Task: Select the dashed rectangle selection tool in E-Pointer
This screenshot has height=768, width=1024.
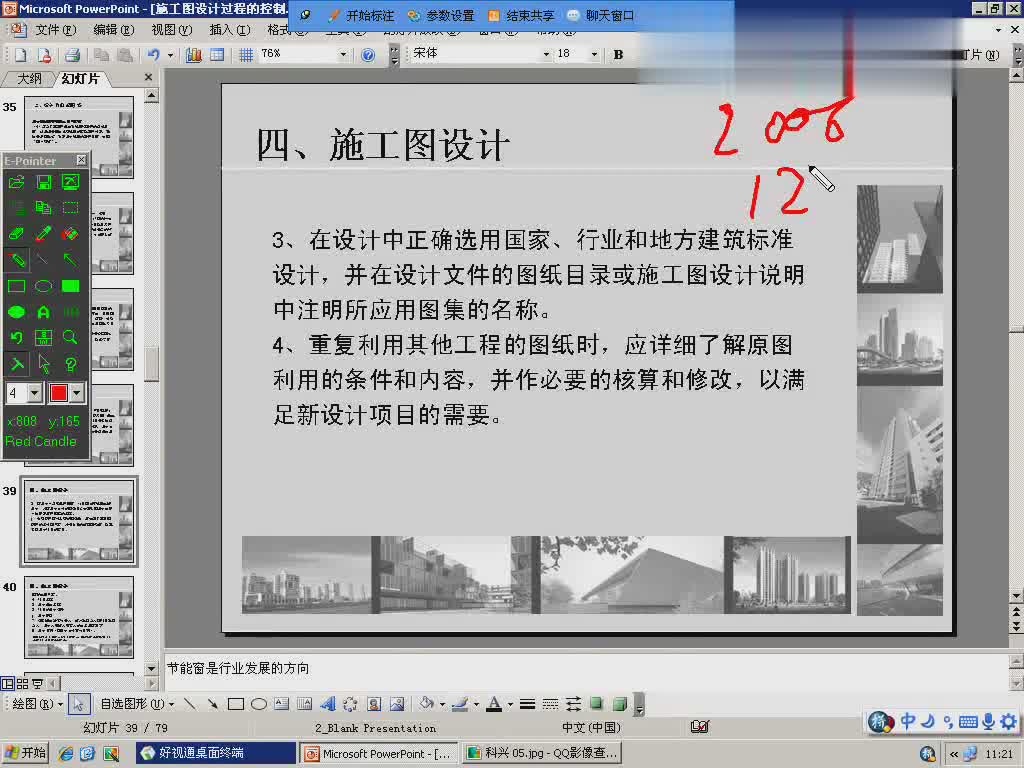Action: [x=71, y=208]
